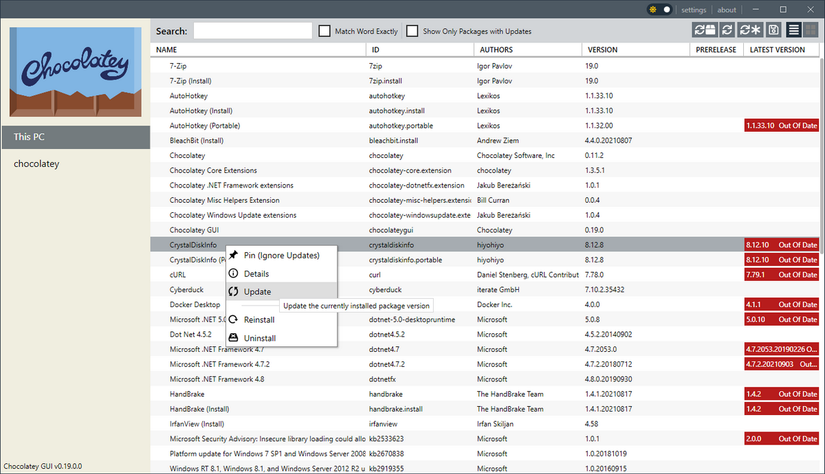Click the refresh packages icon in the toolbar
The height and width of the screenshot is (474, 825).
726,31
